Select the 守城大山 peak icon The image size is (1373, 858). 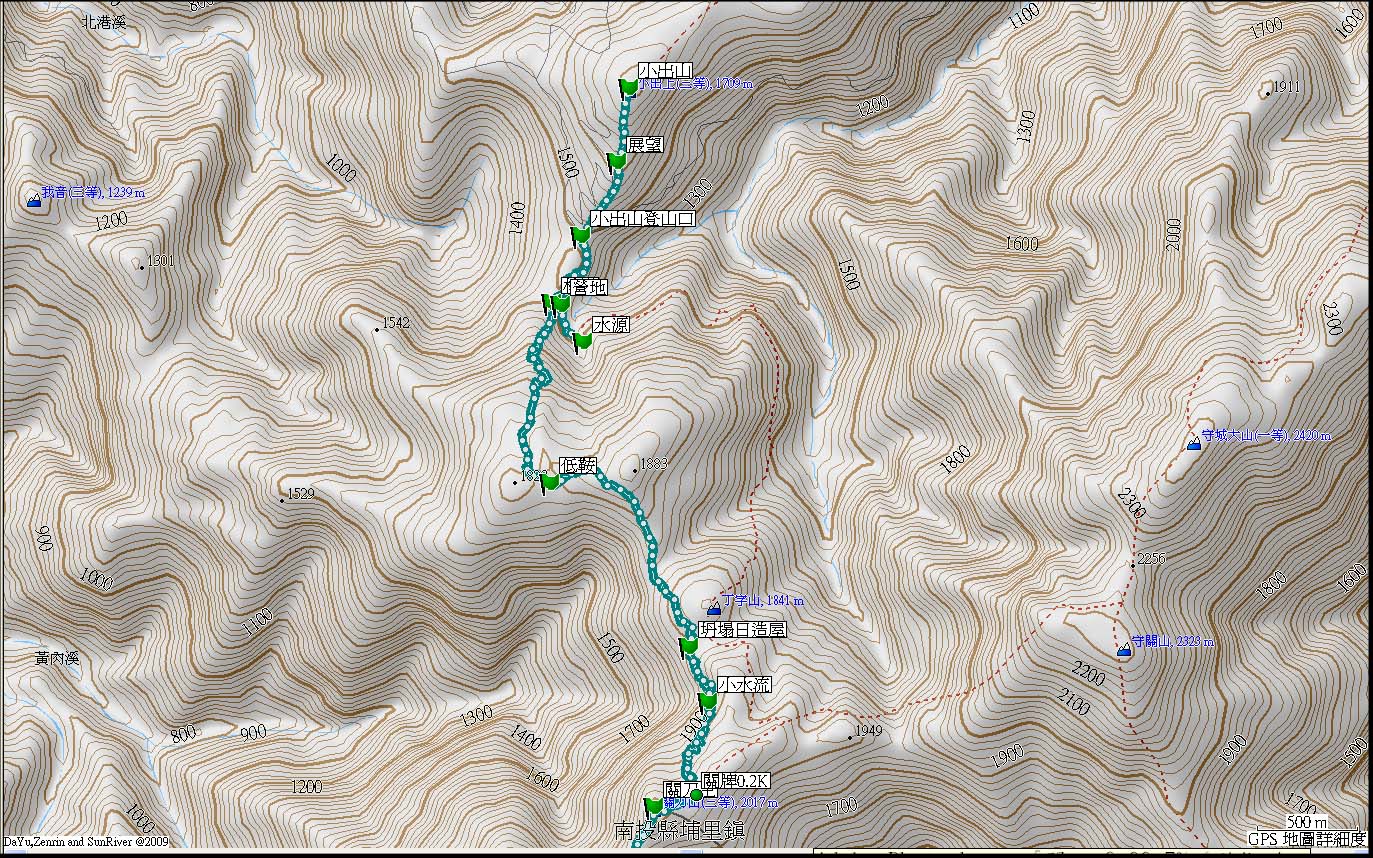(x=1193, y=443)
